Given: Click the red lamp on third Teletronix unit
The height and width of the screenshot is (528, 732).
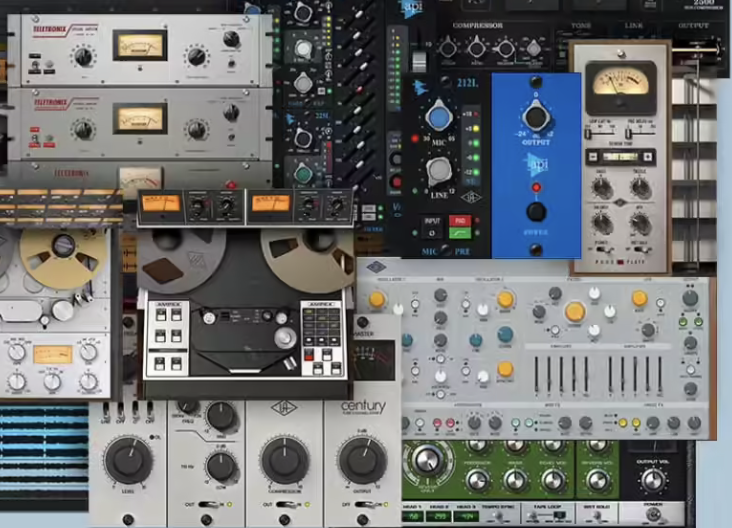Looking at the screenshot, I should (230, 184).
